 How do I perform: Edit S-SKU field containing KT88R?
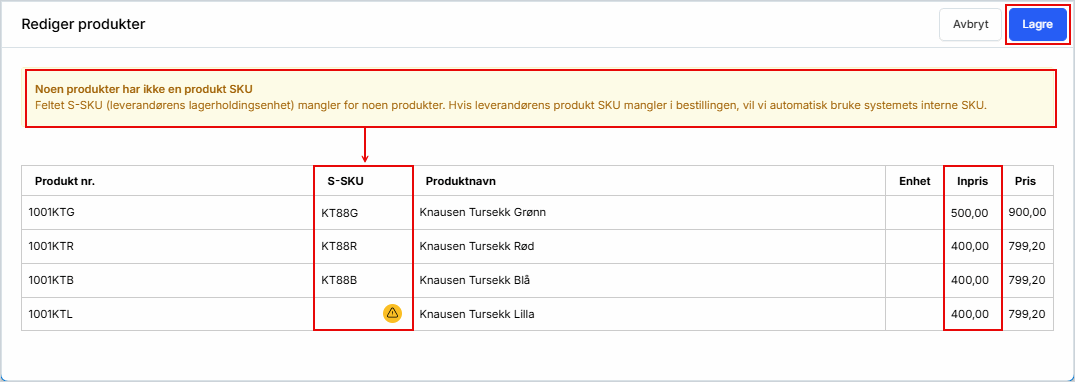(x=363, y=246)
